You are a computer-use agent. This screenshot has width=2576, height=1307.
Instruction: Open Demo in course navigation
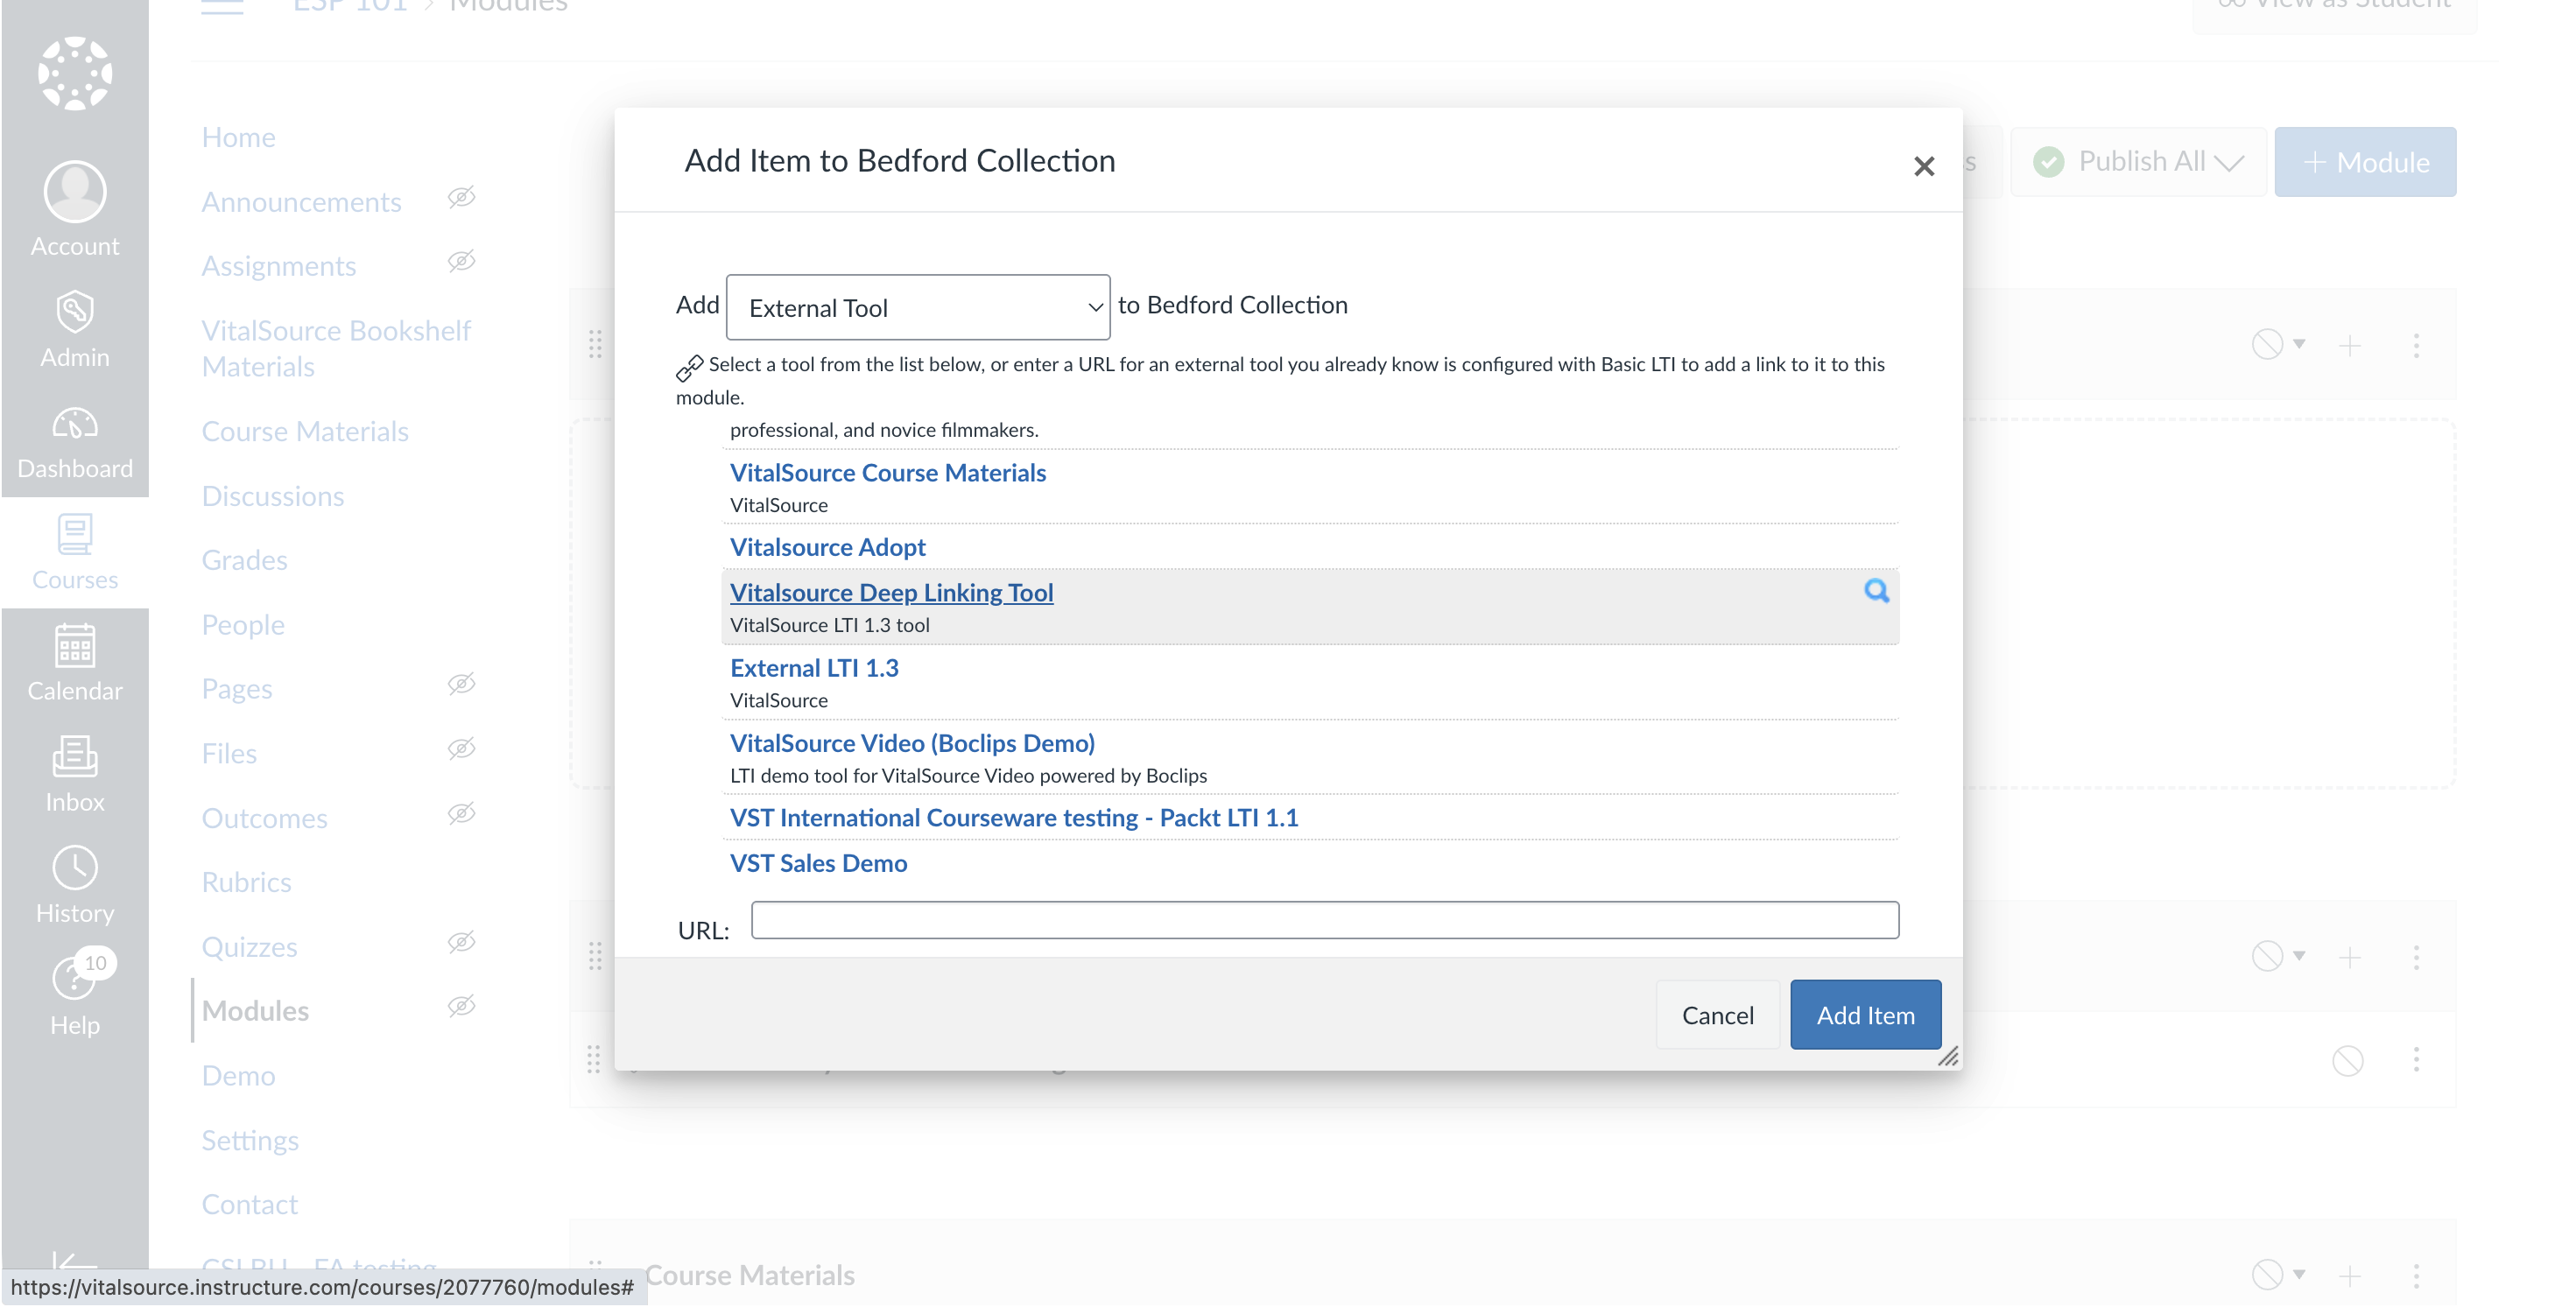coord(238,1076)
